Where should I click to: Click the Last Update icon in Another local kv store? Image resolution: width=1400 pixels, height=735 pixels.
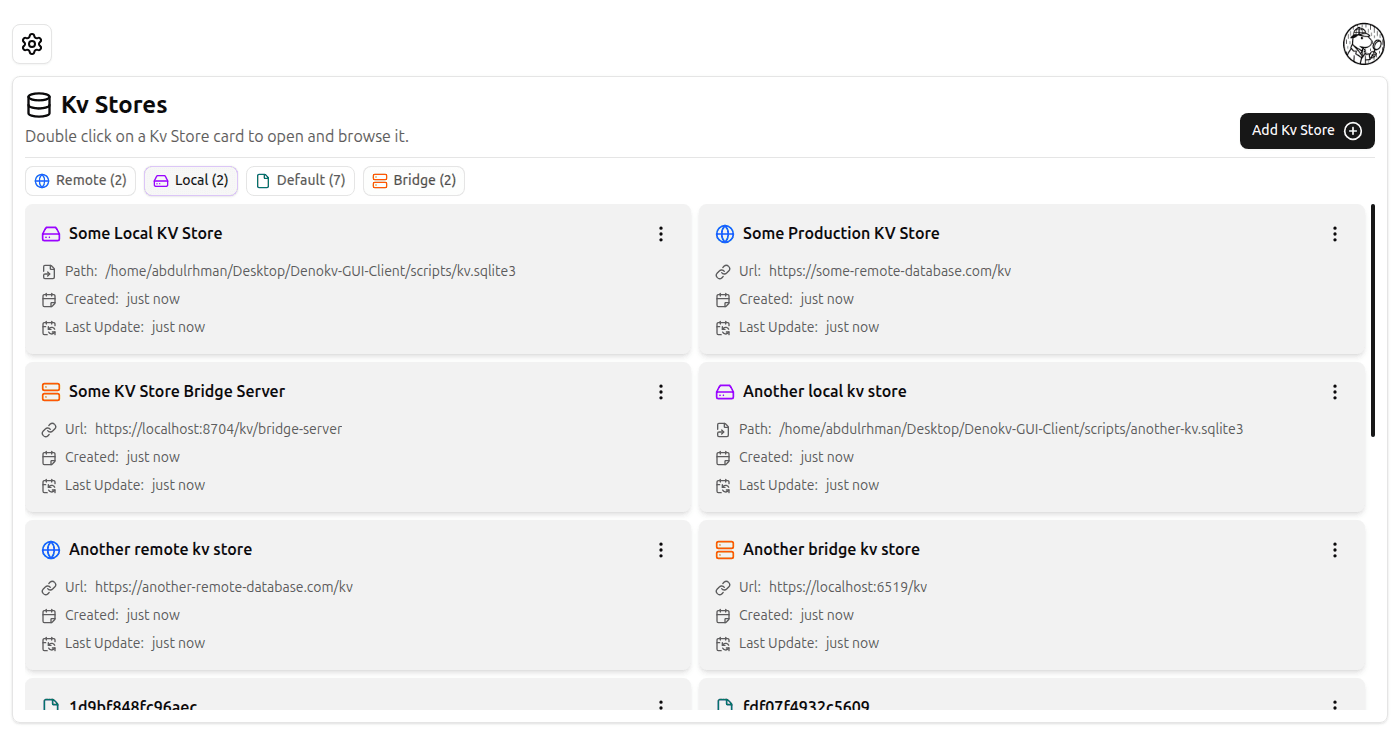click(x=723, y=486)
